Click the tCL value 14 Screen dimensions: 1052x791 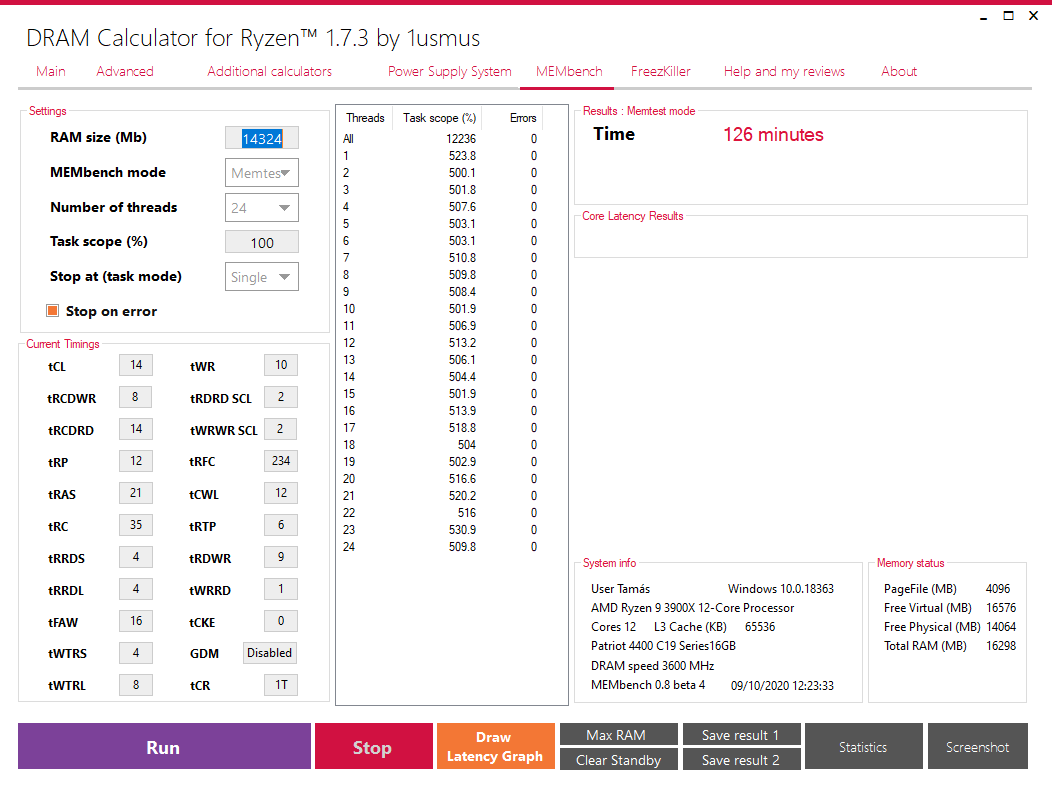tap(136, 365)
